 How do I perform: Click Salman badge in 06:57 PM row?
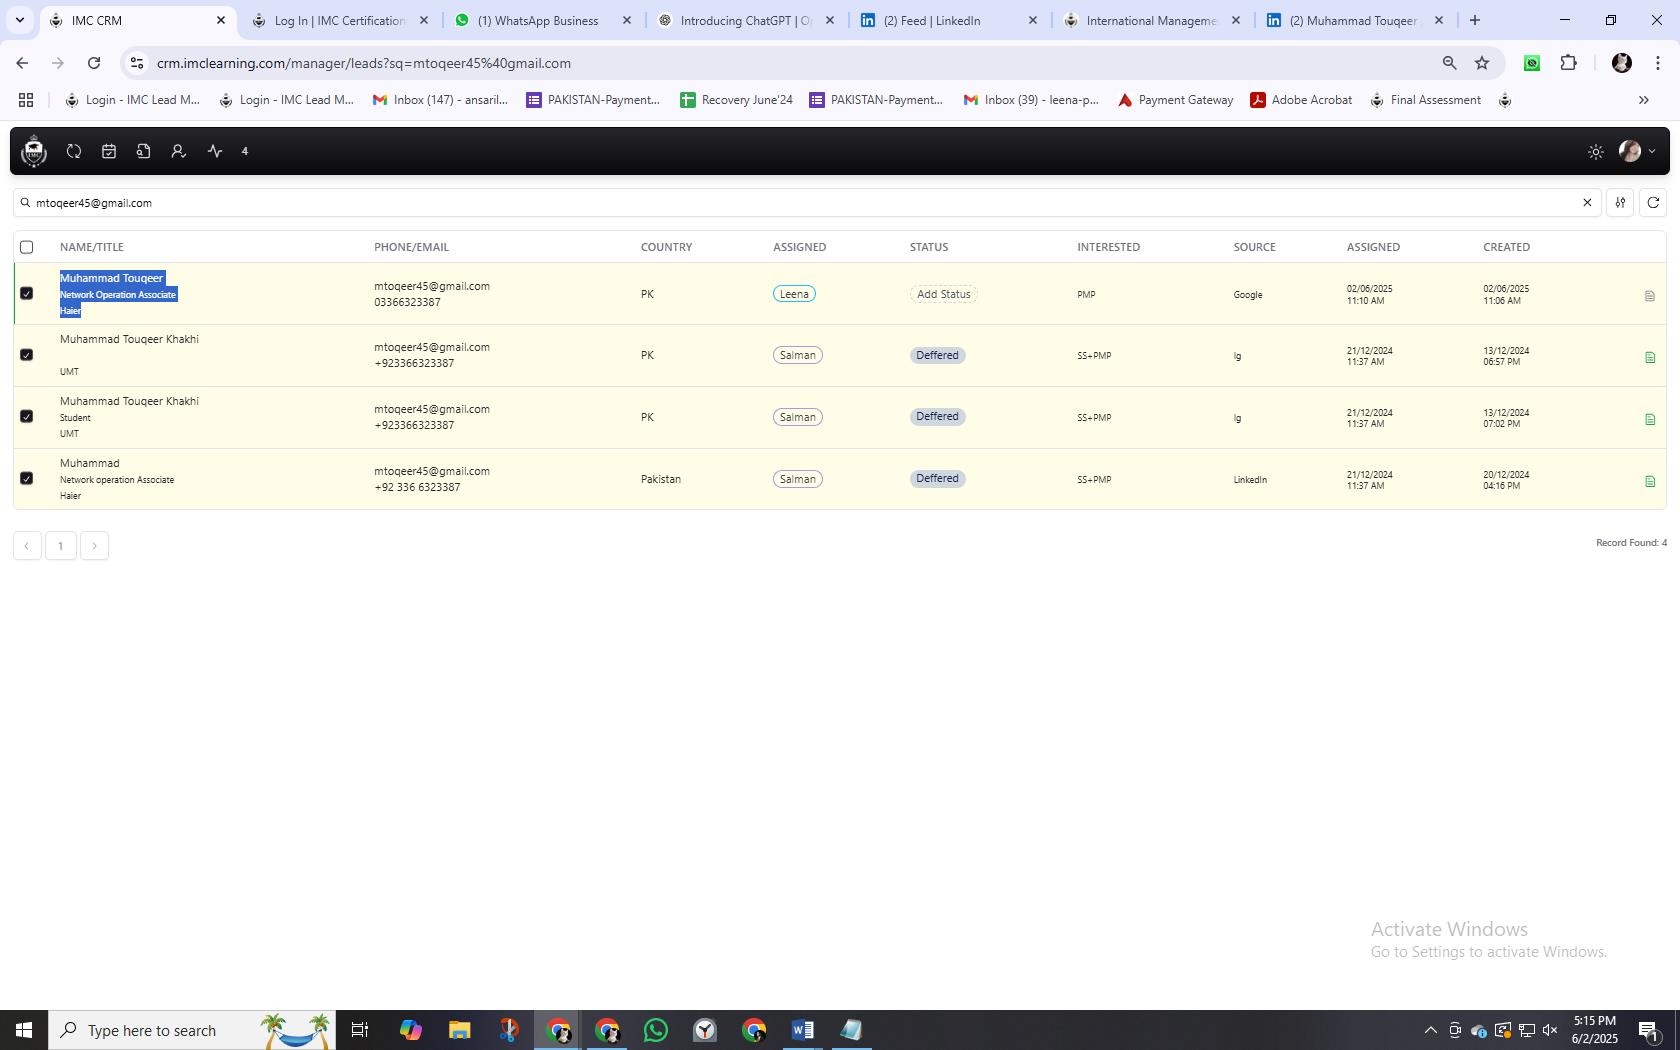[798, 355]
